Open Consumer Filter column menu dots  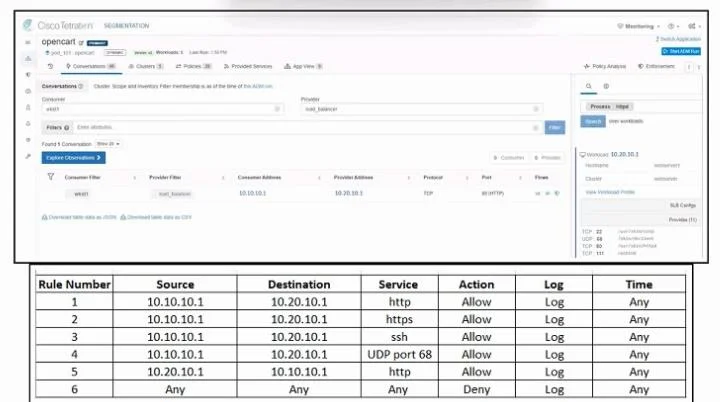pos(135,177)
